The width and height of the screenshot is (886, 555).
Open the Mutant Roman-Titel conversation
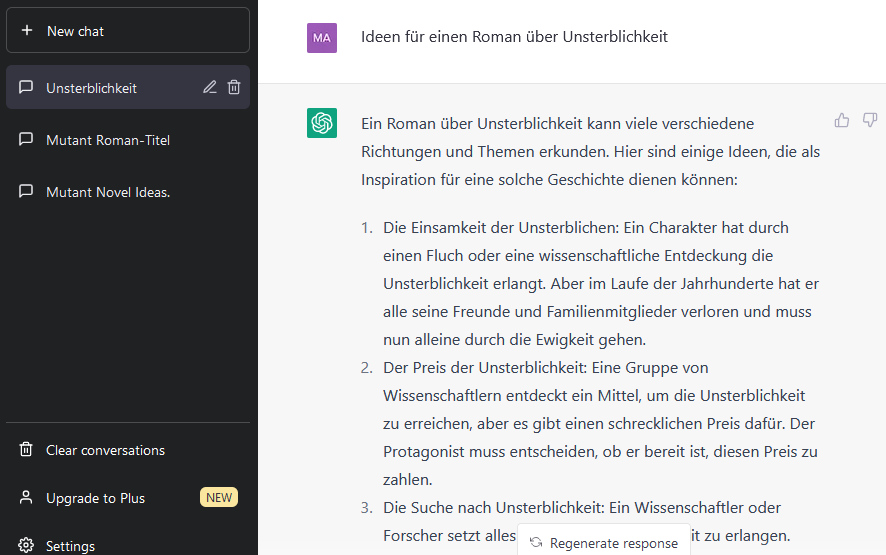point(108,140)
